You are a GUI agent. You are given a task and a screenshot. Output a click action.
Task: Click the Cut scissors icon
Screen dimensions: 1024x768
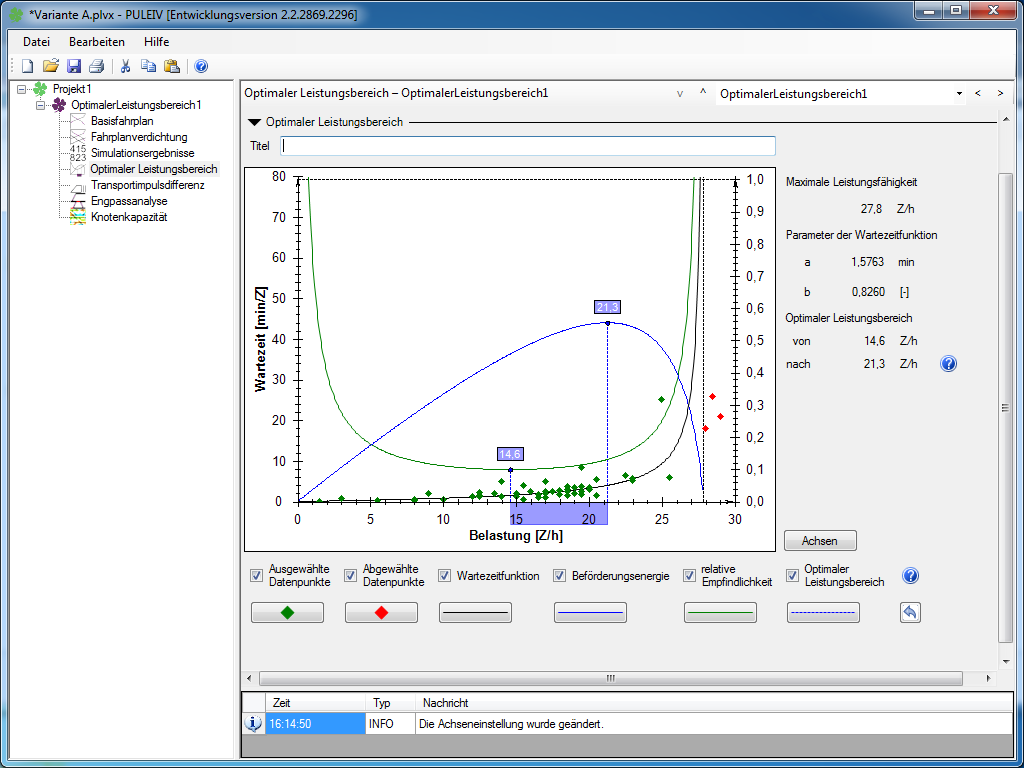[126, 66]
